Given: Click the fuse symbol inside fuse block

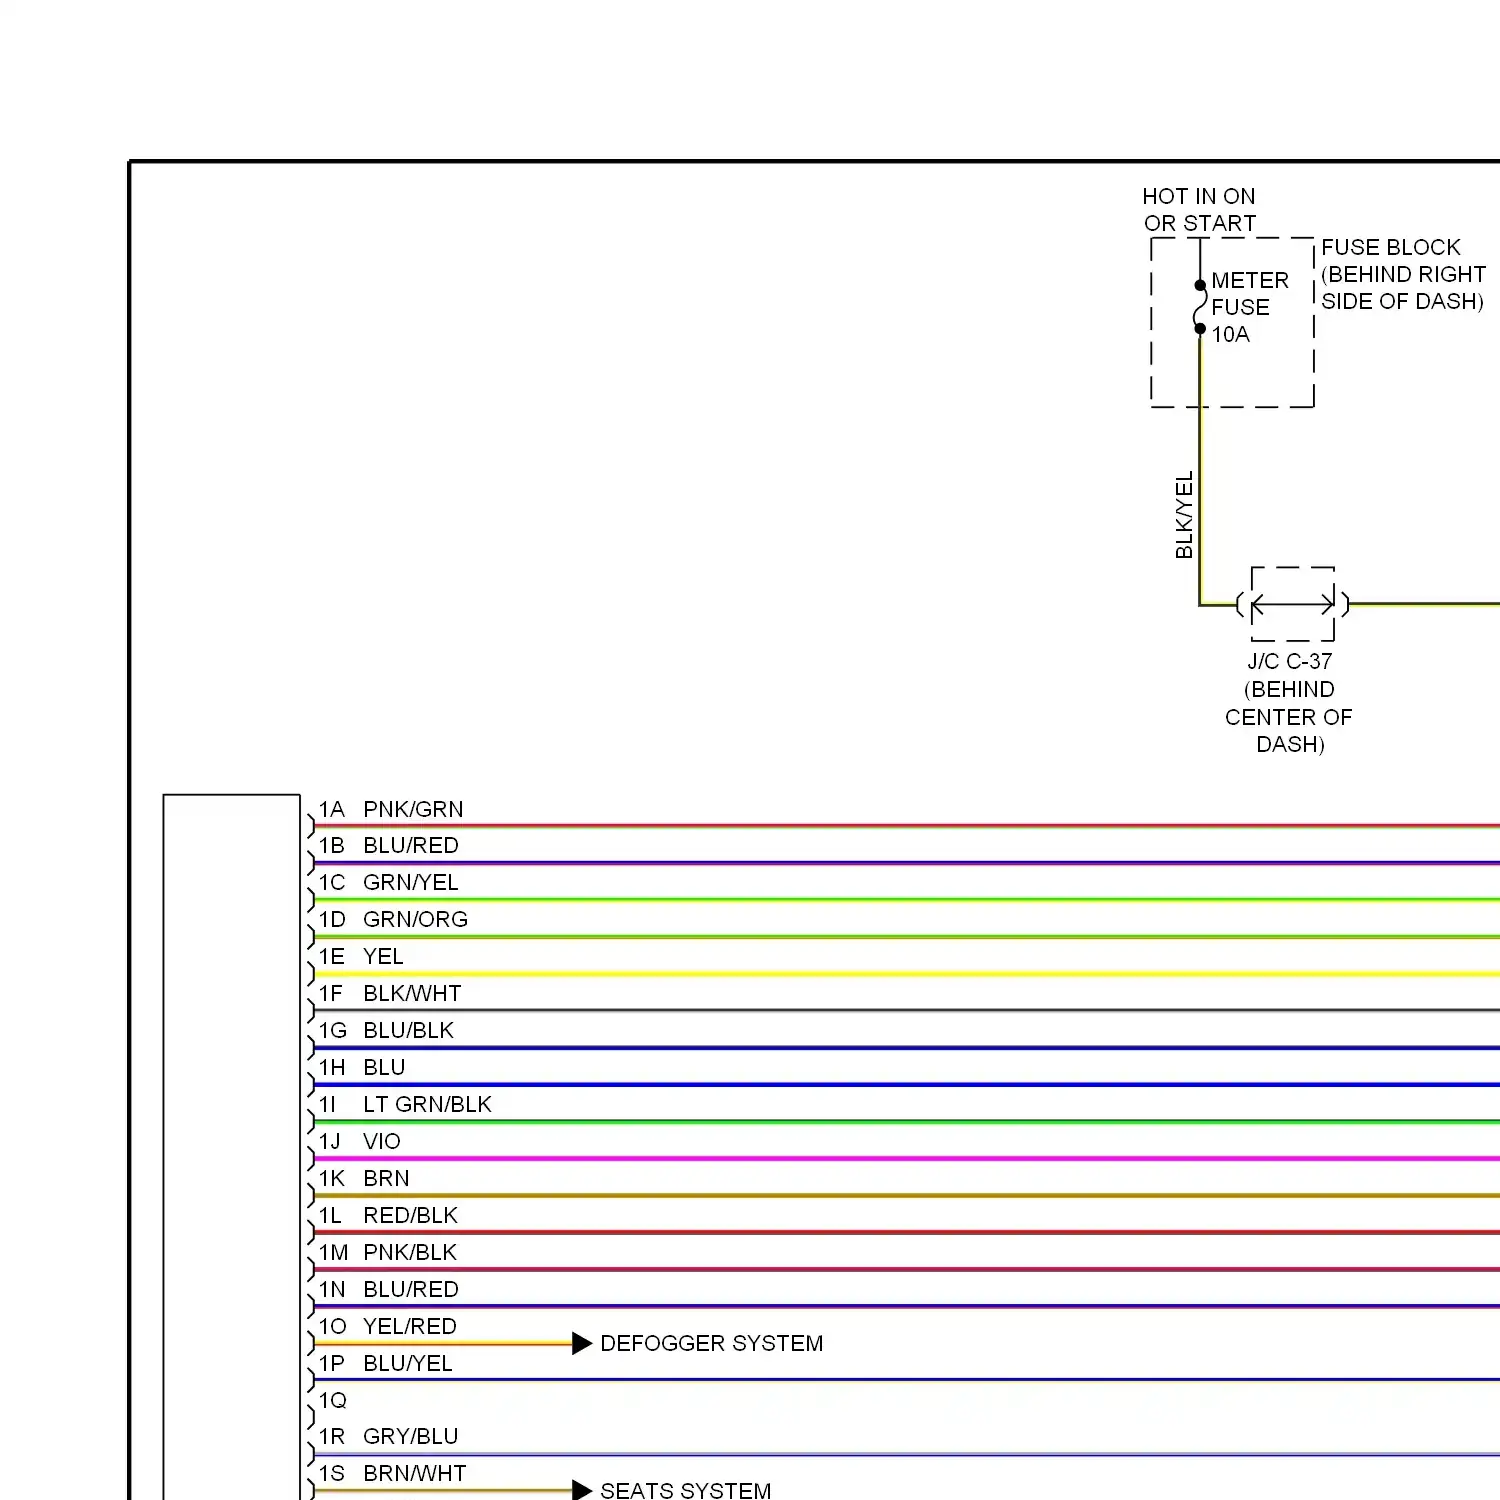Looking at the screenshot, I should pyautogui.click(x=1200, y=307).
